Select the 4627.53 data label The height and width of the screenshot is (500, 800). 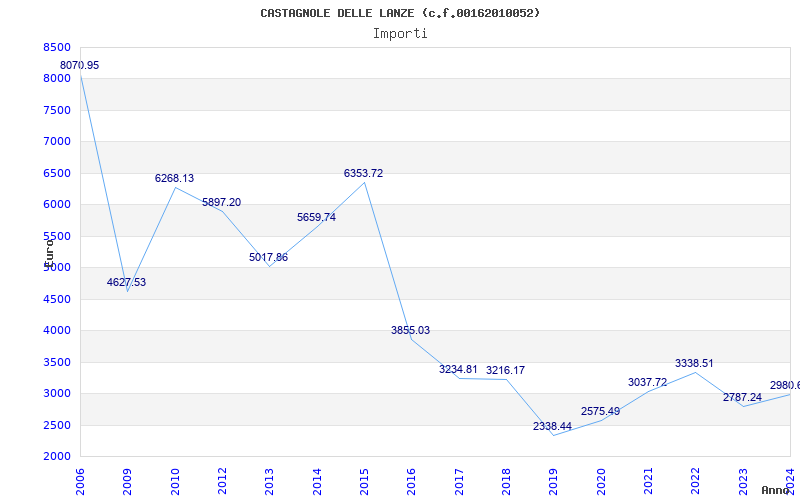tap(127, 282)
